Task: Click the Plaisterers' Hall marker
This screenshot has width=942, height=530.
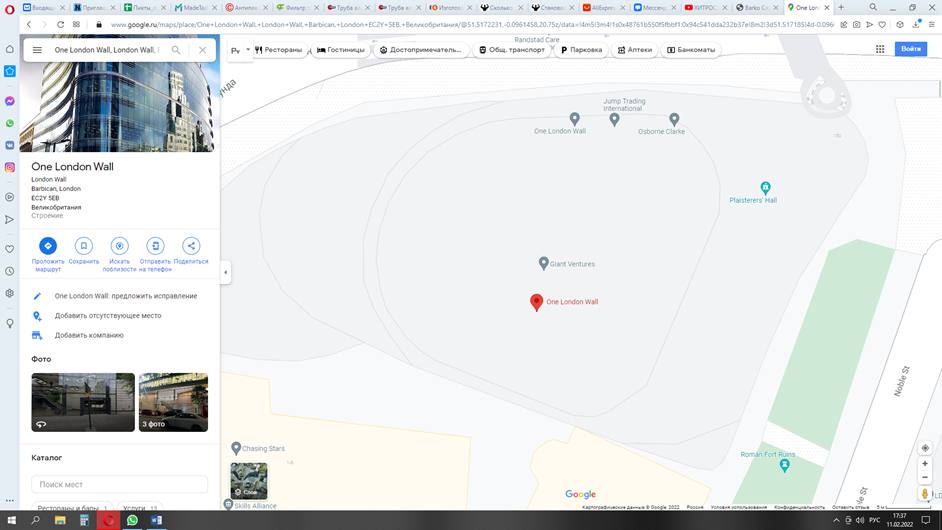Action: click(x=765, y=187)
